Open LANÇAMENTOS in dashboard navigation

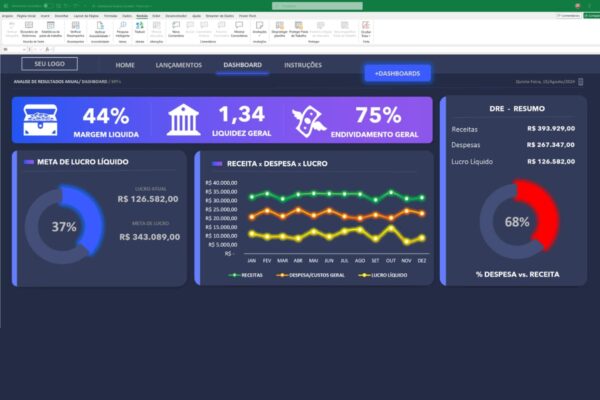179,65
